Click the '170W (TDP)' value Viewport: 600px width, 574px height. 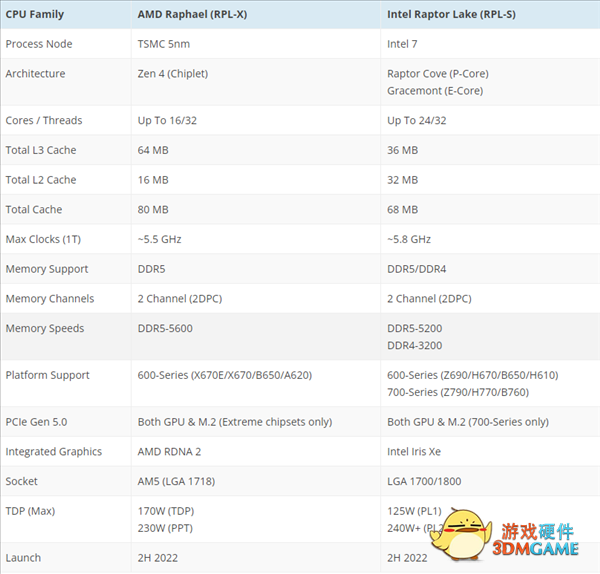(x=166, y=511)
